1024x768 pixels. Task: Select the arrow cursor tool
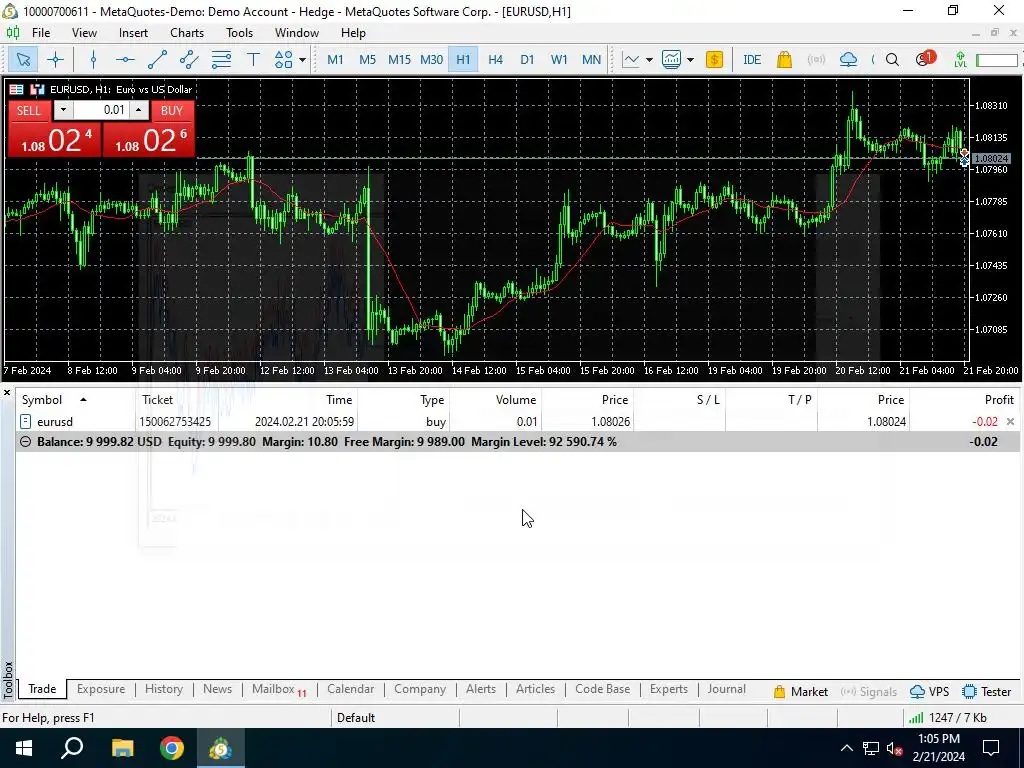click(x=23, y=60)
